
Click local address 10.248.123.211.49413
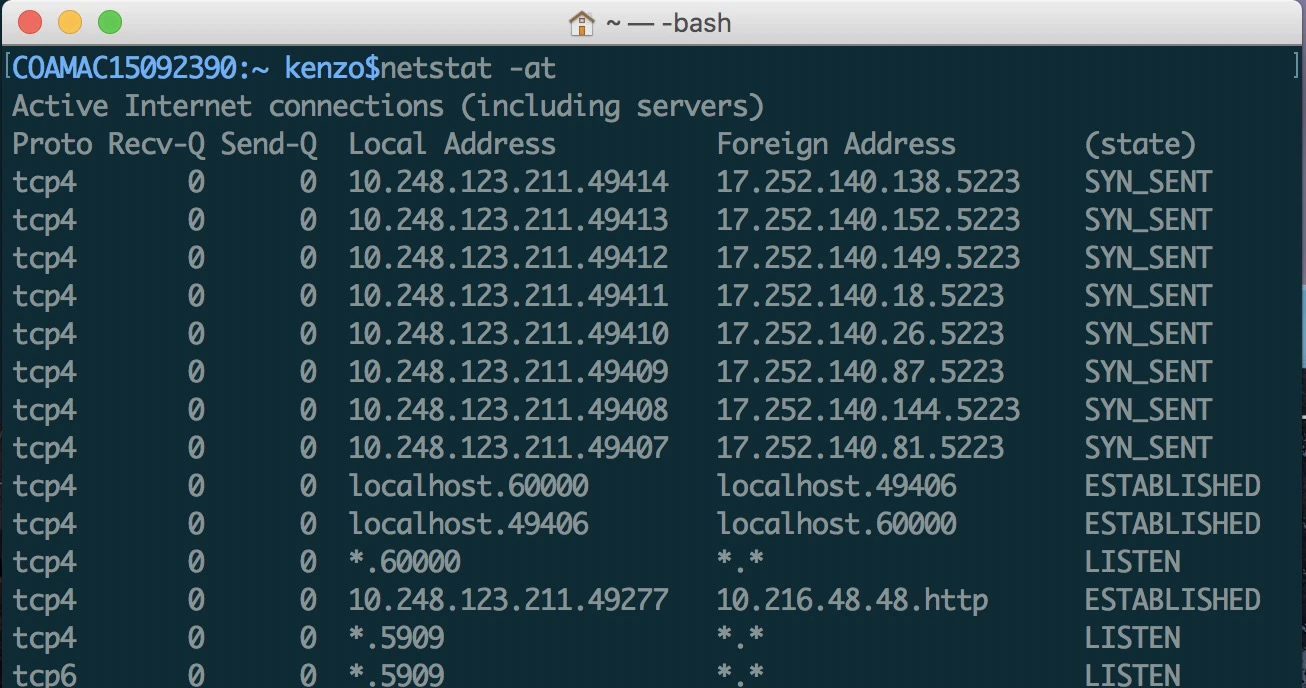508,220
